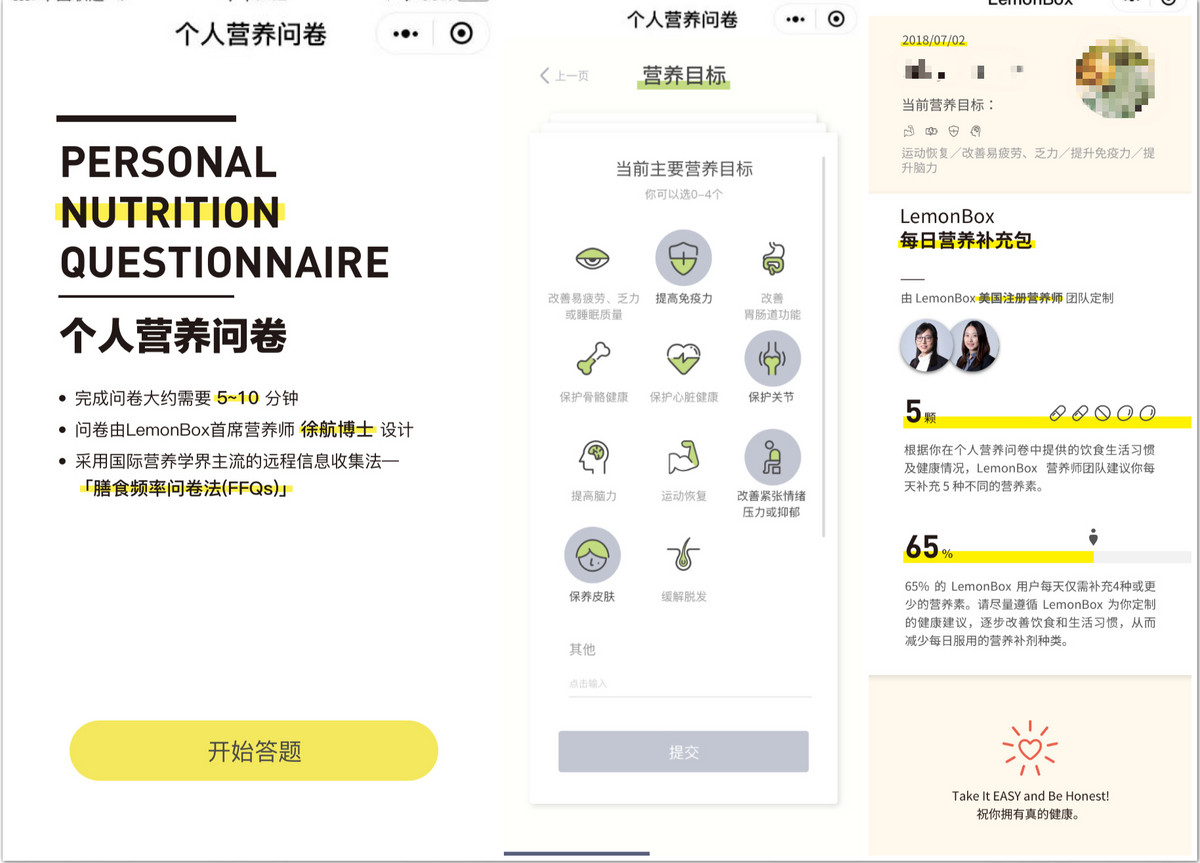The height and width of the screenshot is (863, 1200).
Task: Select the 缓解脱发 hair follicle icon
Action: [683, 556]
